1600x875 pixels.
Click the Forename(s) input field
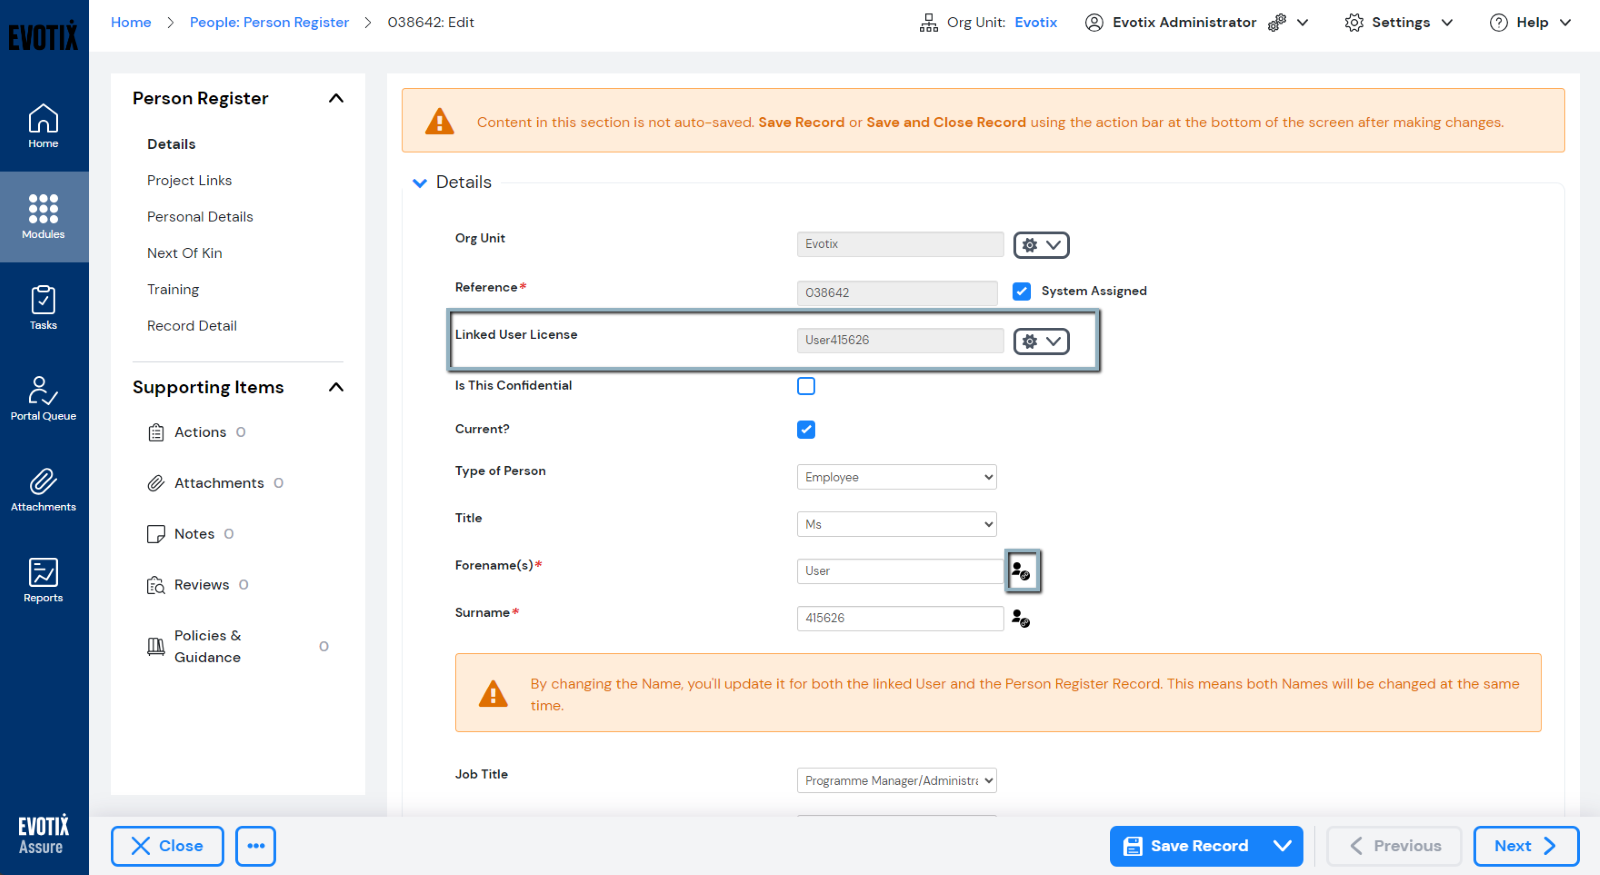pyautogui.click(x=900, y=571)
